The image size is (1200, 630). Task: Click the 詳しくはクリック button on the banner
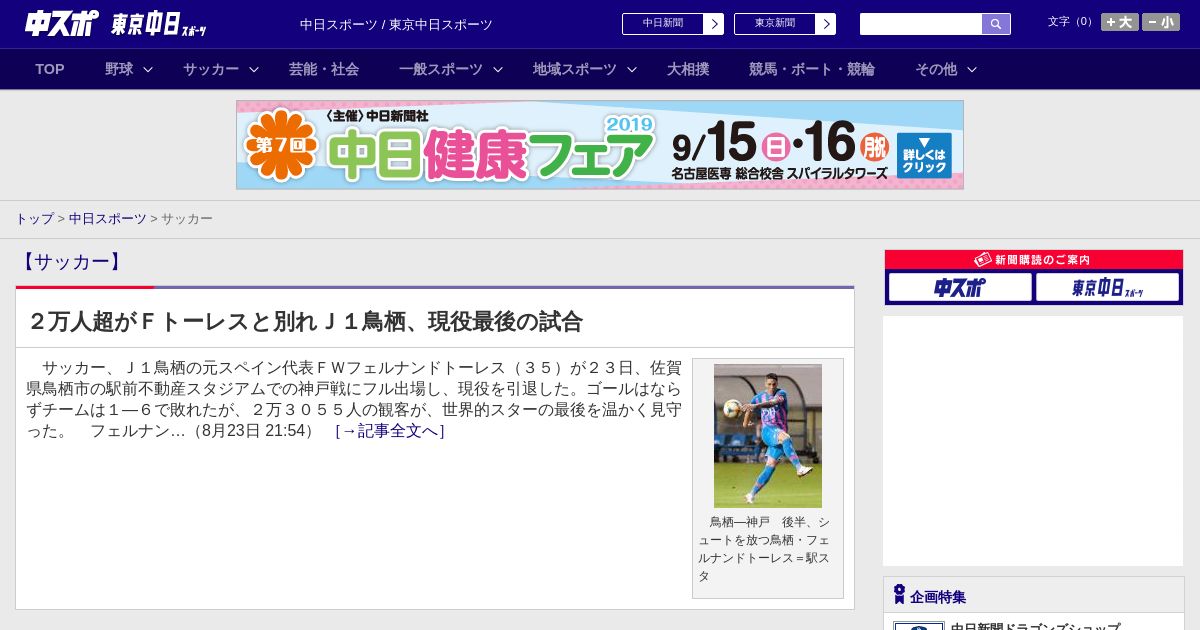click(924, 156)
